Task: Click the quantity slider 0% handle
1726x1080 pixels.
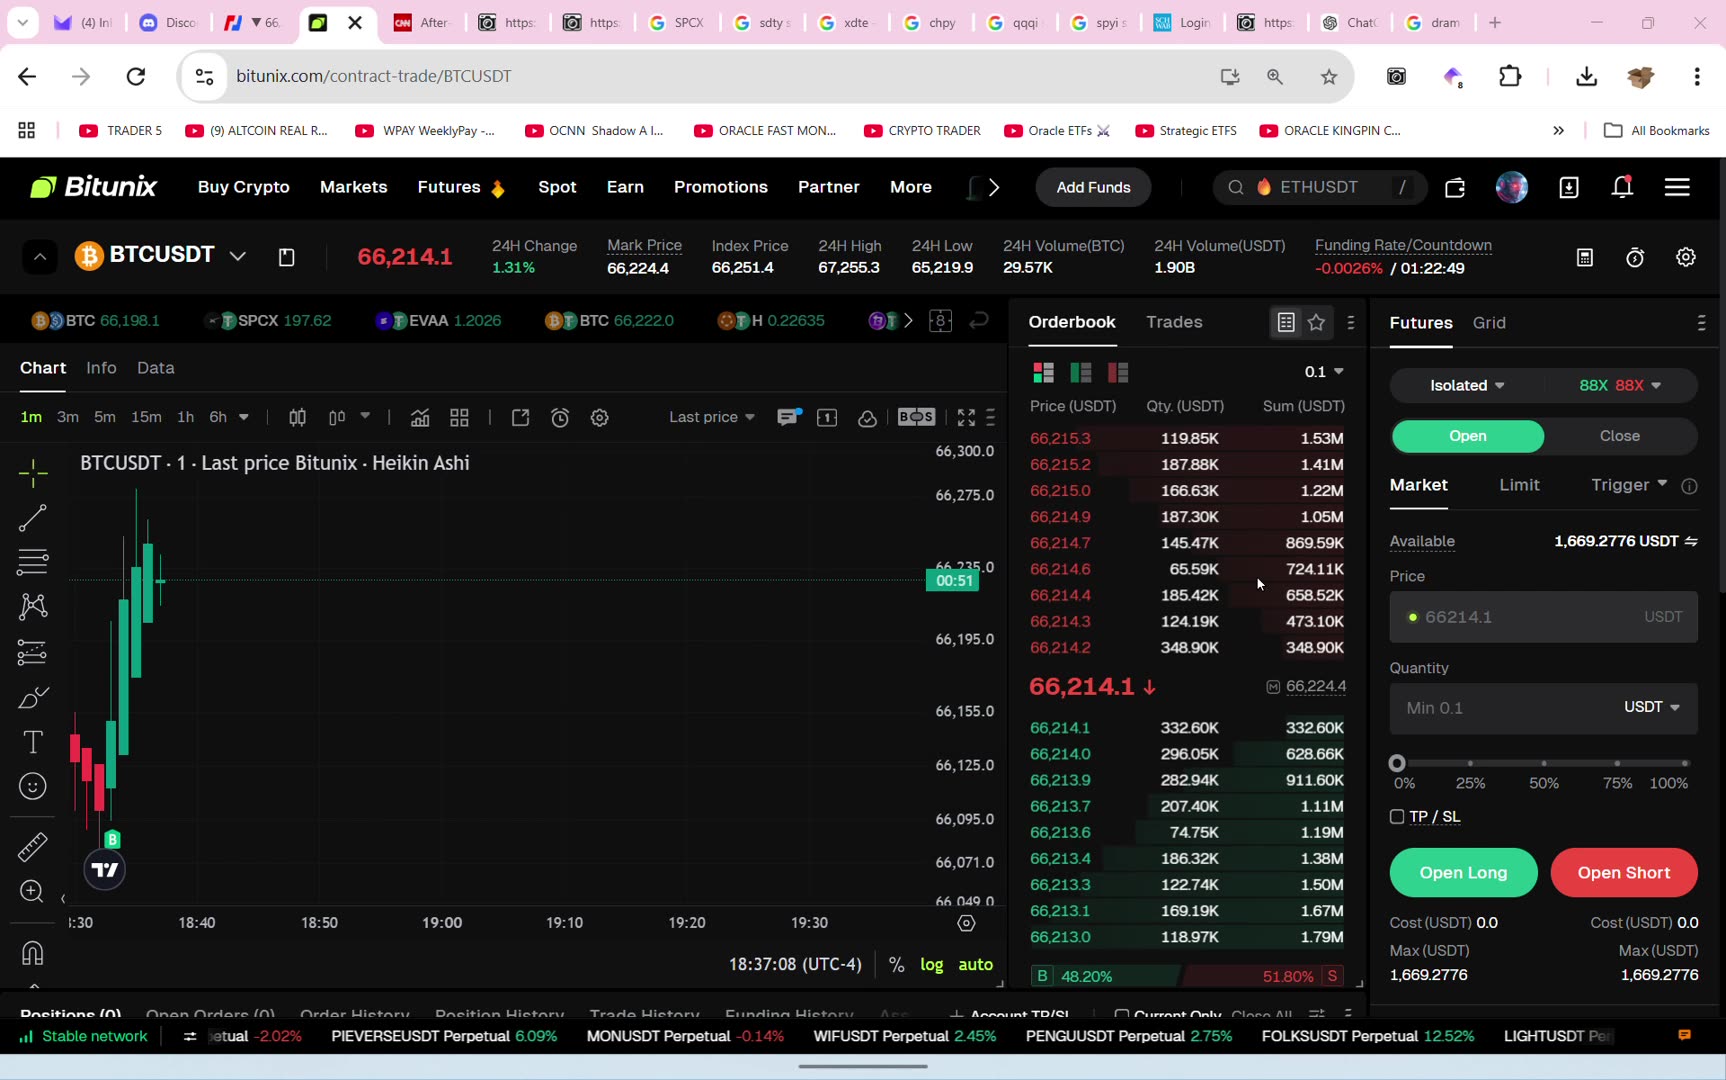Action: [x=1397, y=763]
